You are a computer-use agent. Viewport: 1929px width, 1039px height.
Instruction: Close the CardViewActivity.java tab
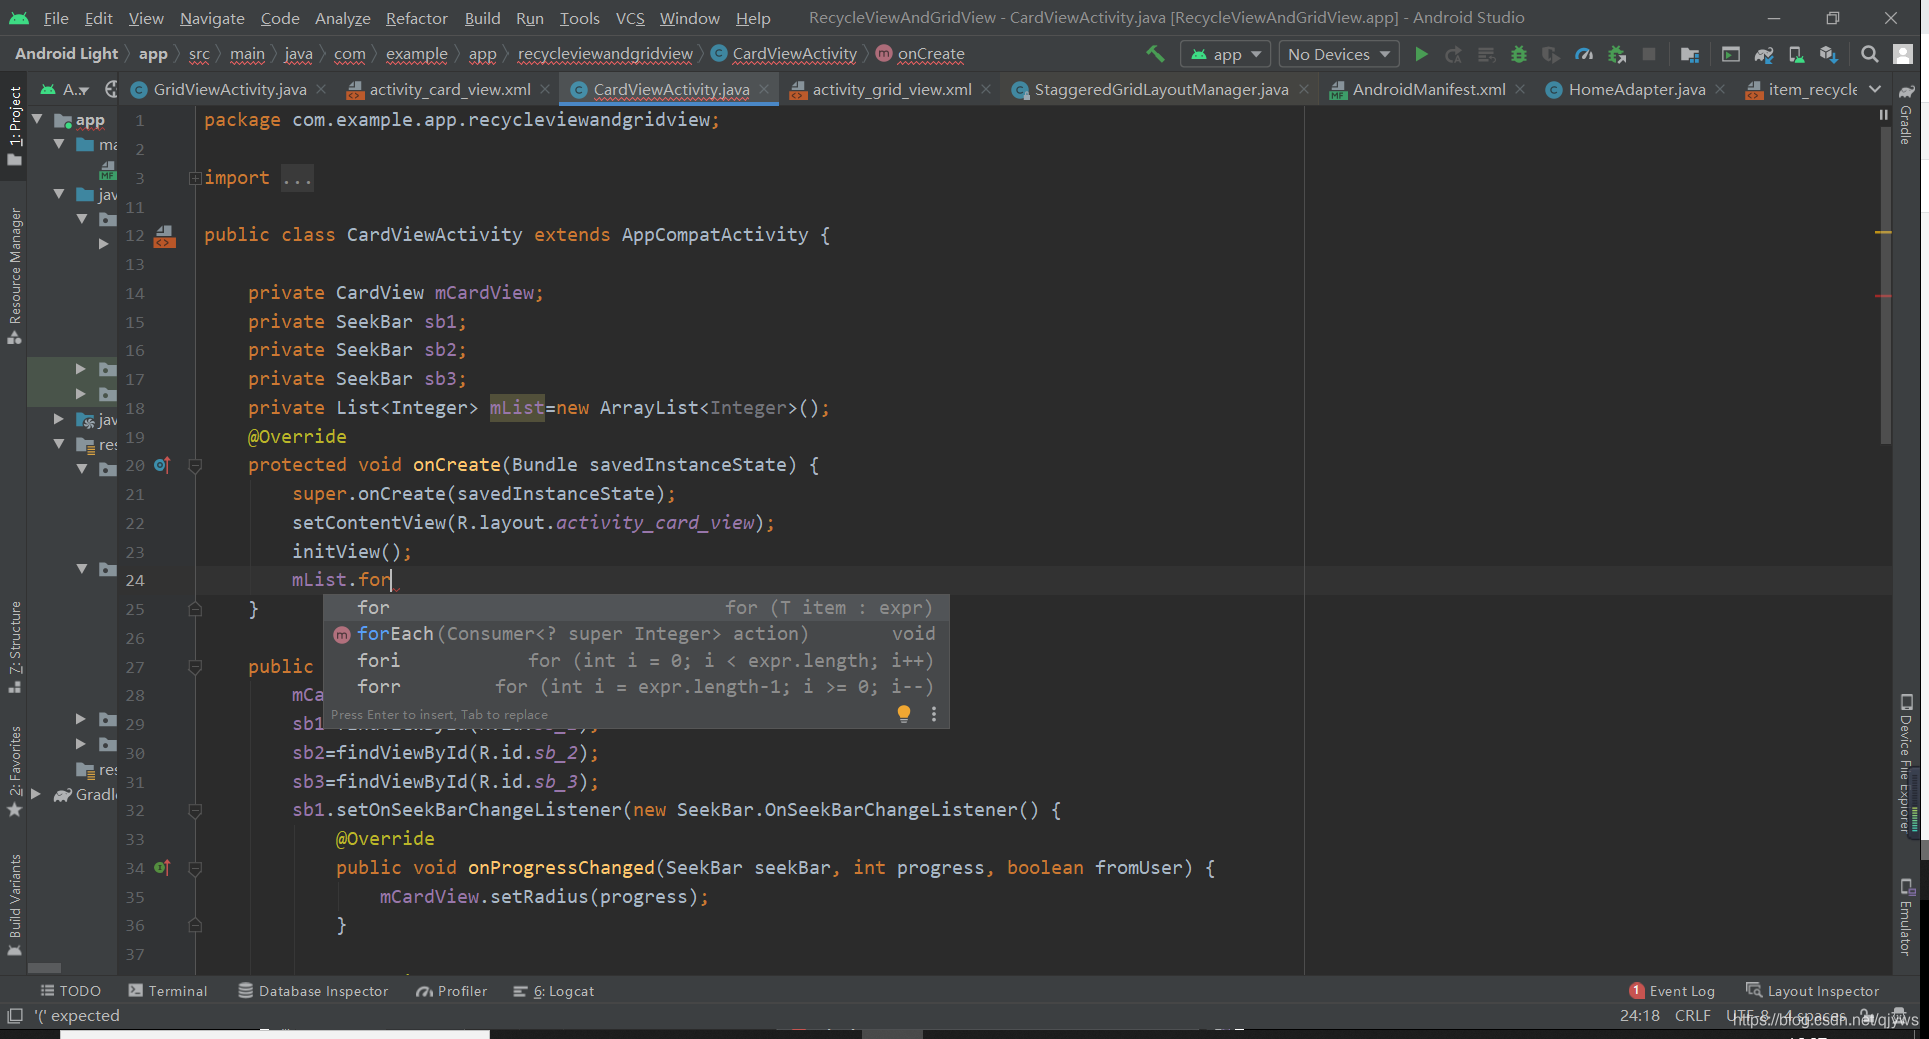765,89
